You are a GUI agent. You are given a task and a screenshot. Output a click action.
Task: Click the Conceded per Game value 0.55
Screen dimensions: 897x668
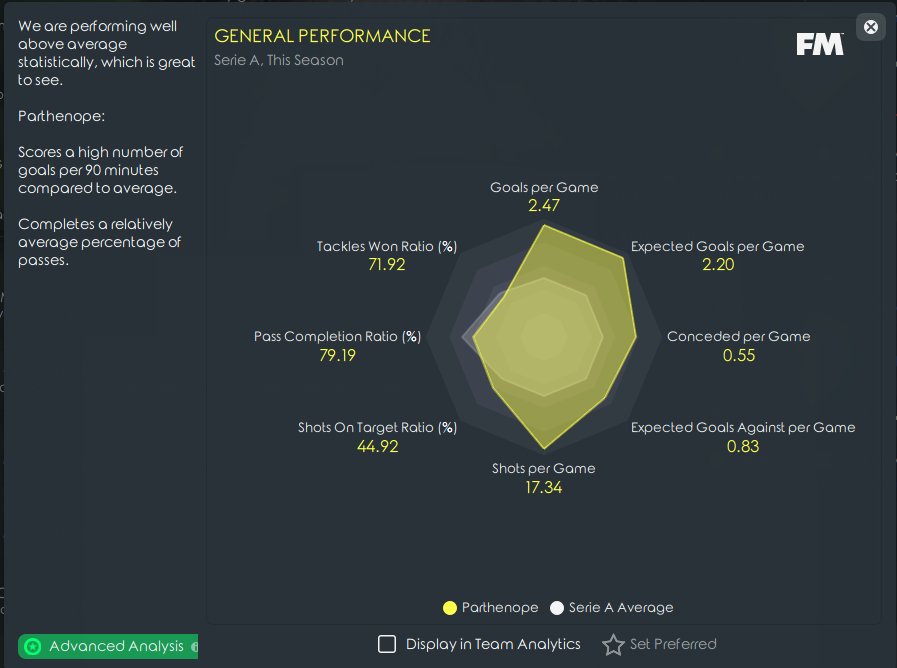[739, 355]
